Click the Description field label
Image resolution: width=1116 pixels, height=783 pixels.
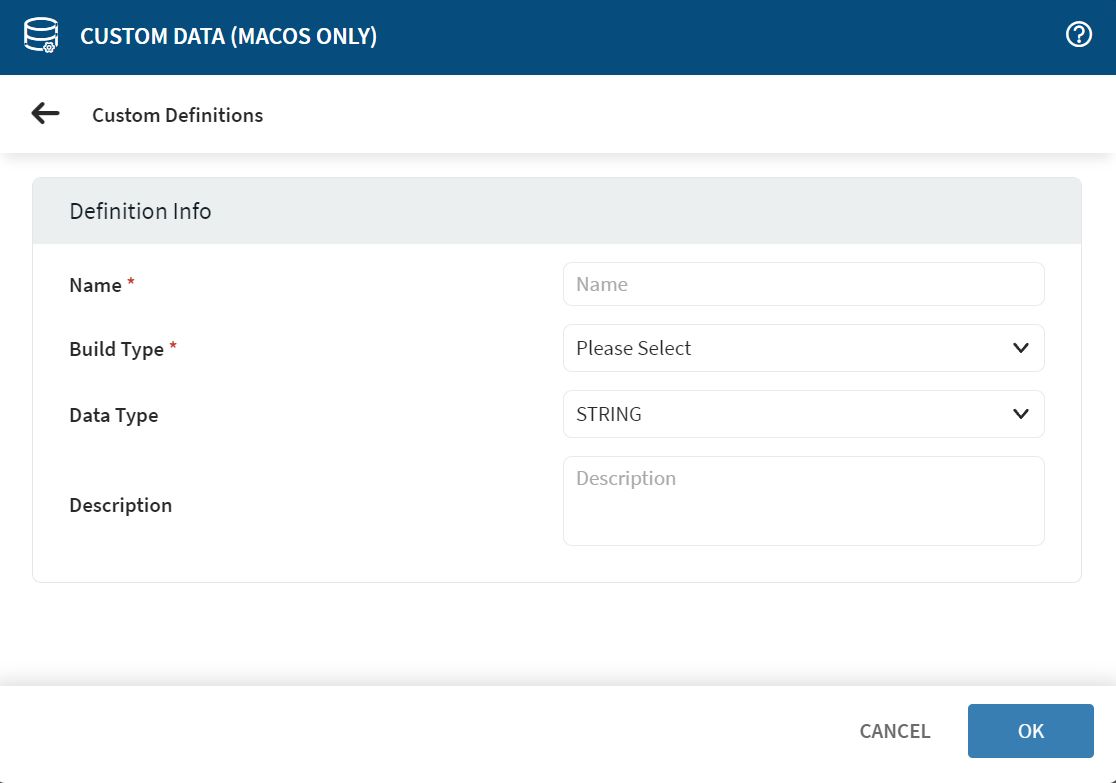click(x=120, y=505)
